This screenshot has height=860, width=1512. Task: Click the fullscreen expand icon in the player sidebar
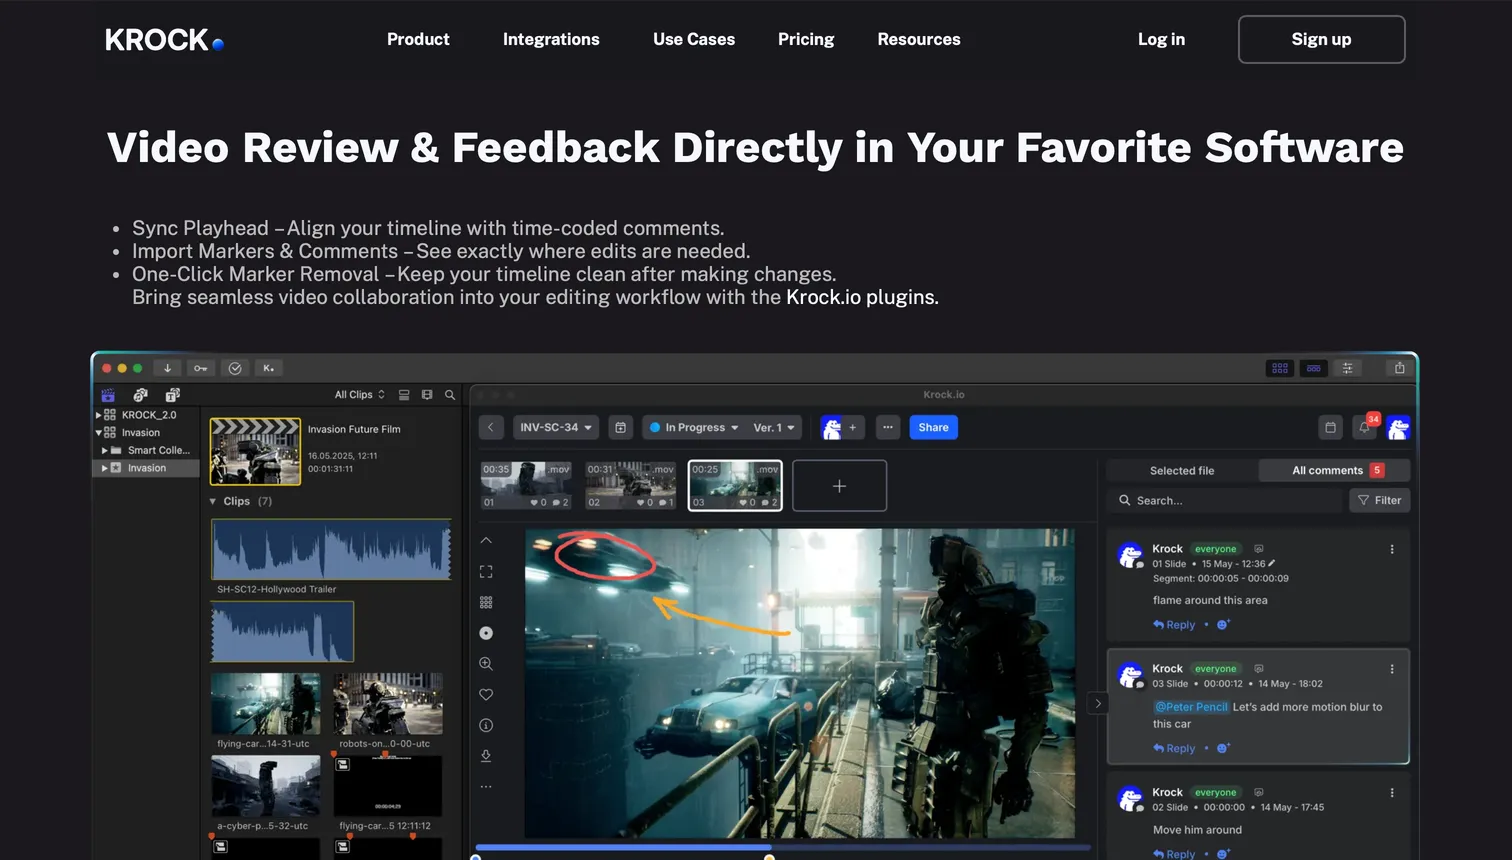coord(486,571)
